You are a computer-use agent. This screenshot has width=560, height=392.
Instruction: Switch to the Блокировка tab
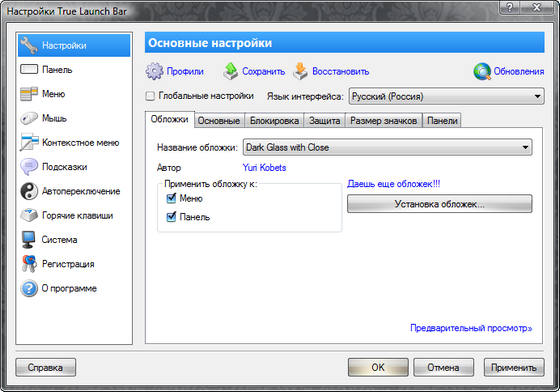coord(274,121)
